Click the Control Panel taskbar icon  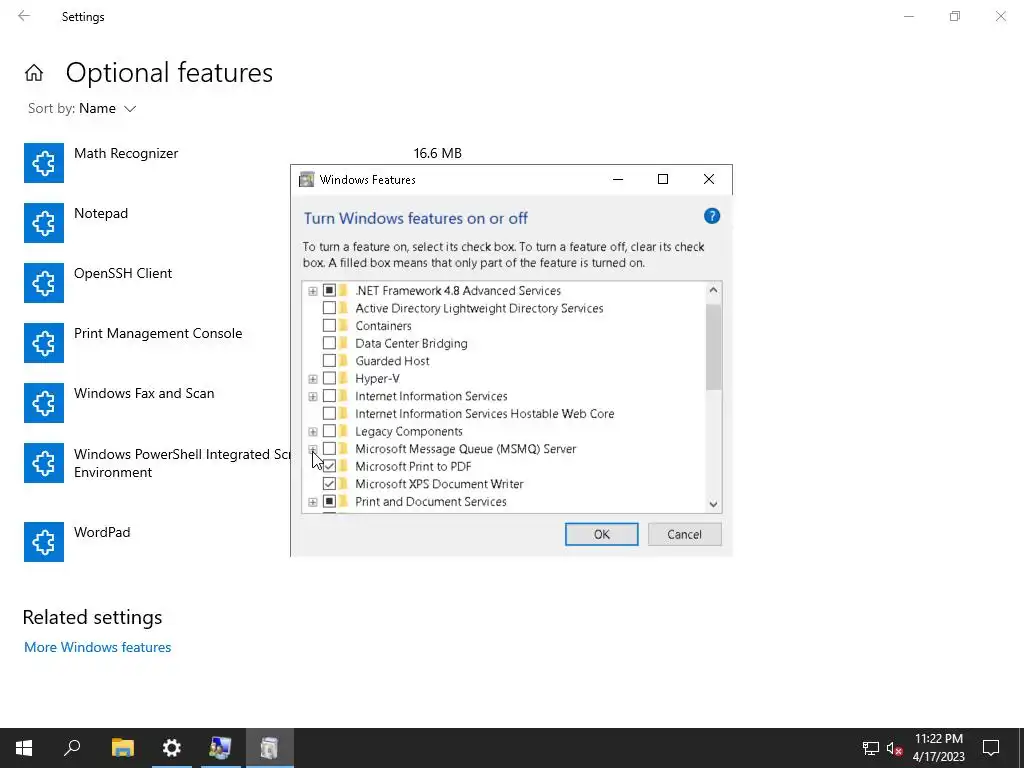pyautogui.click(x=221, y=748)
